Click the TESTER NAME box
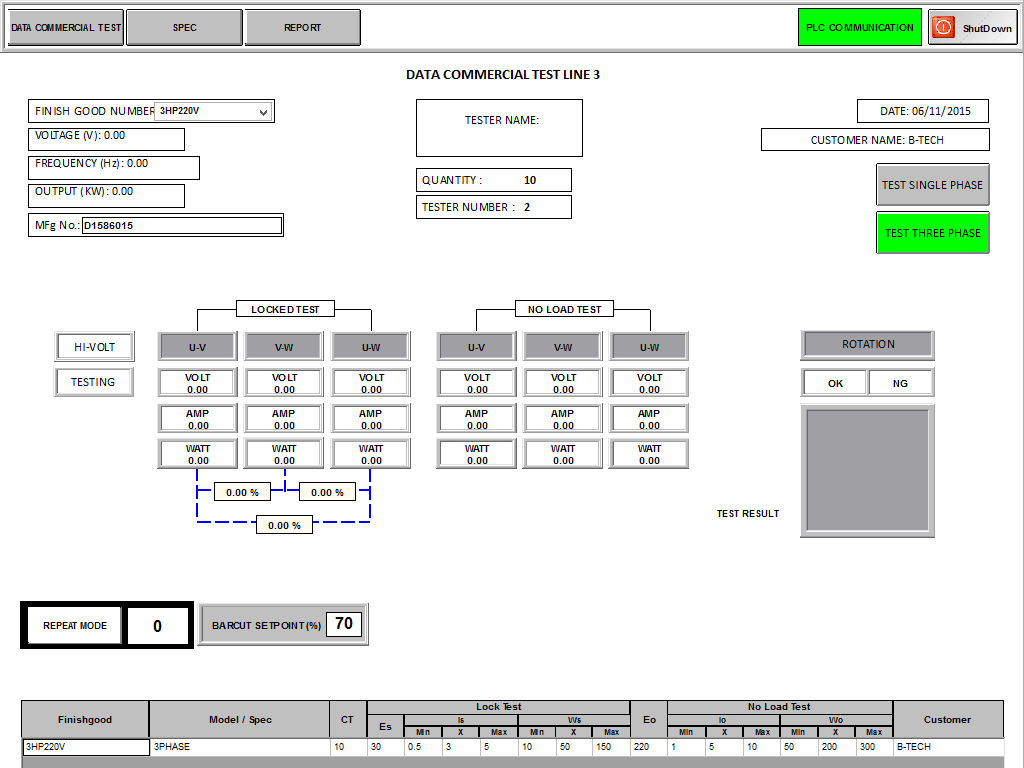This screenshot has height=768, width=1024. (x=500, y=128)
